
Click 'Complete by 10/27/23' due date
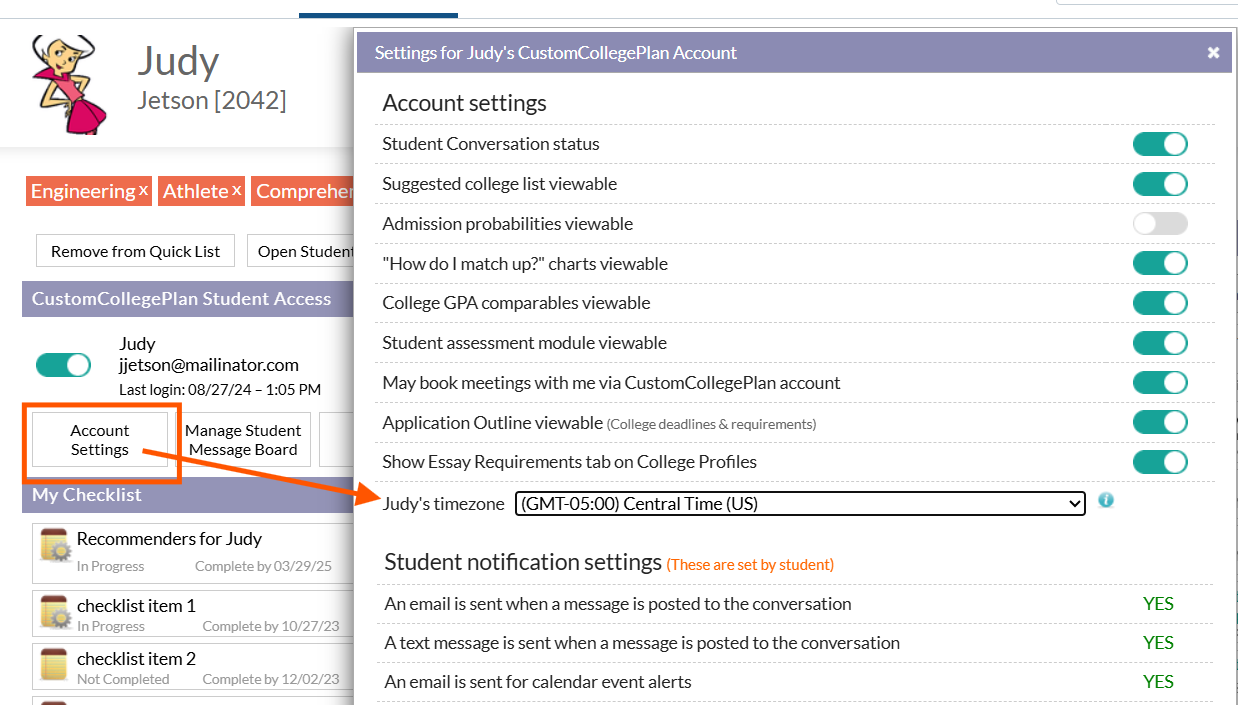pyautogui.click(x=271, y=626)
